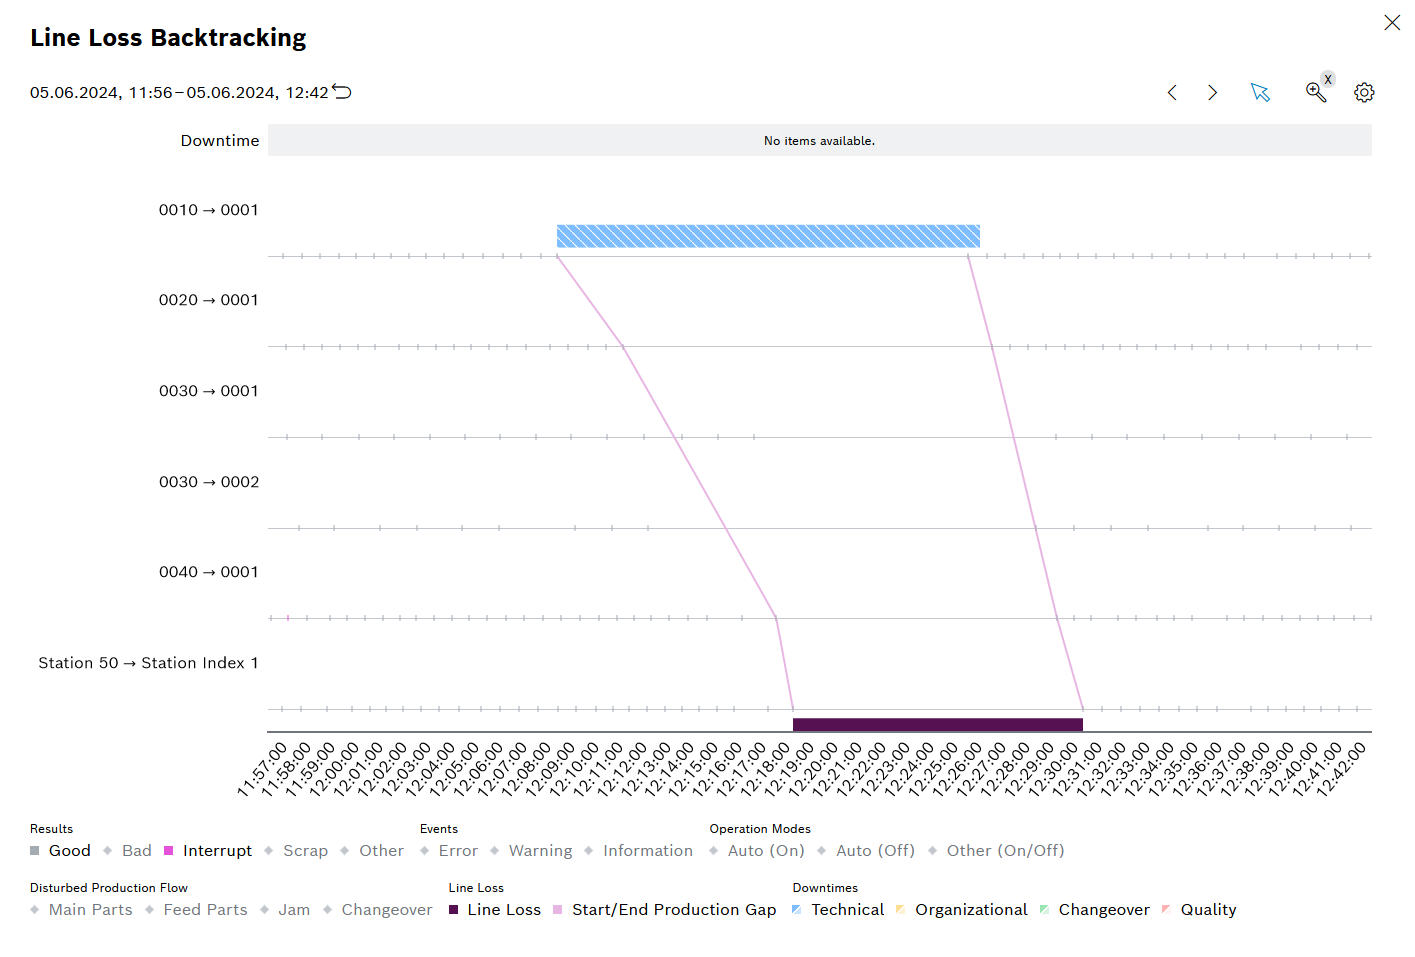The width and height of the screenshot is (1415, 957).
Task: Click the zoom reset magnifier icon
Action: click(1316, 92)
